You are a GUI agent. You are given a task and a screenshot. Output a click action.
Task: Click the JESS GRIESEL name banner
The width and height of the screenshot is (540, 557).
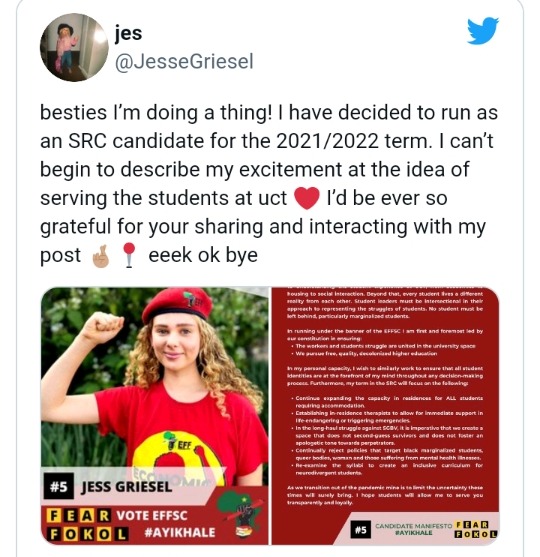[x=126, y=487]
